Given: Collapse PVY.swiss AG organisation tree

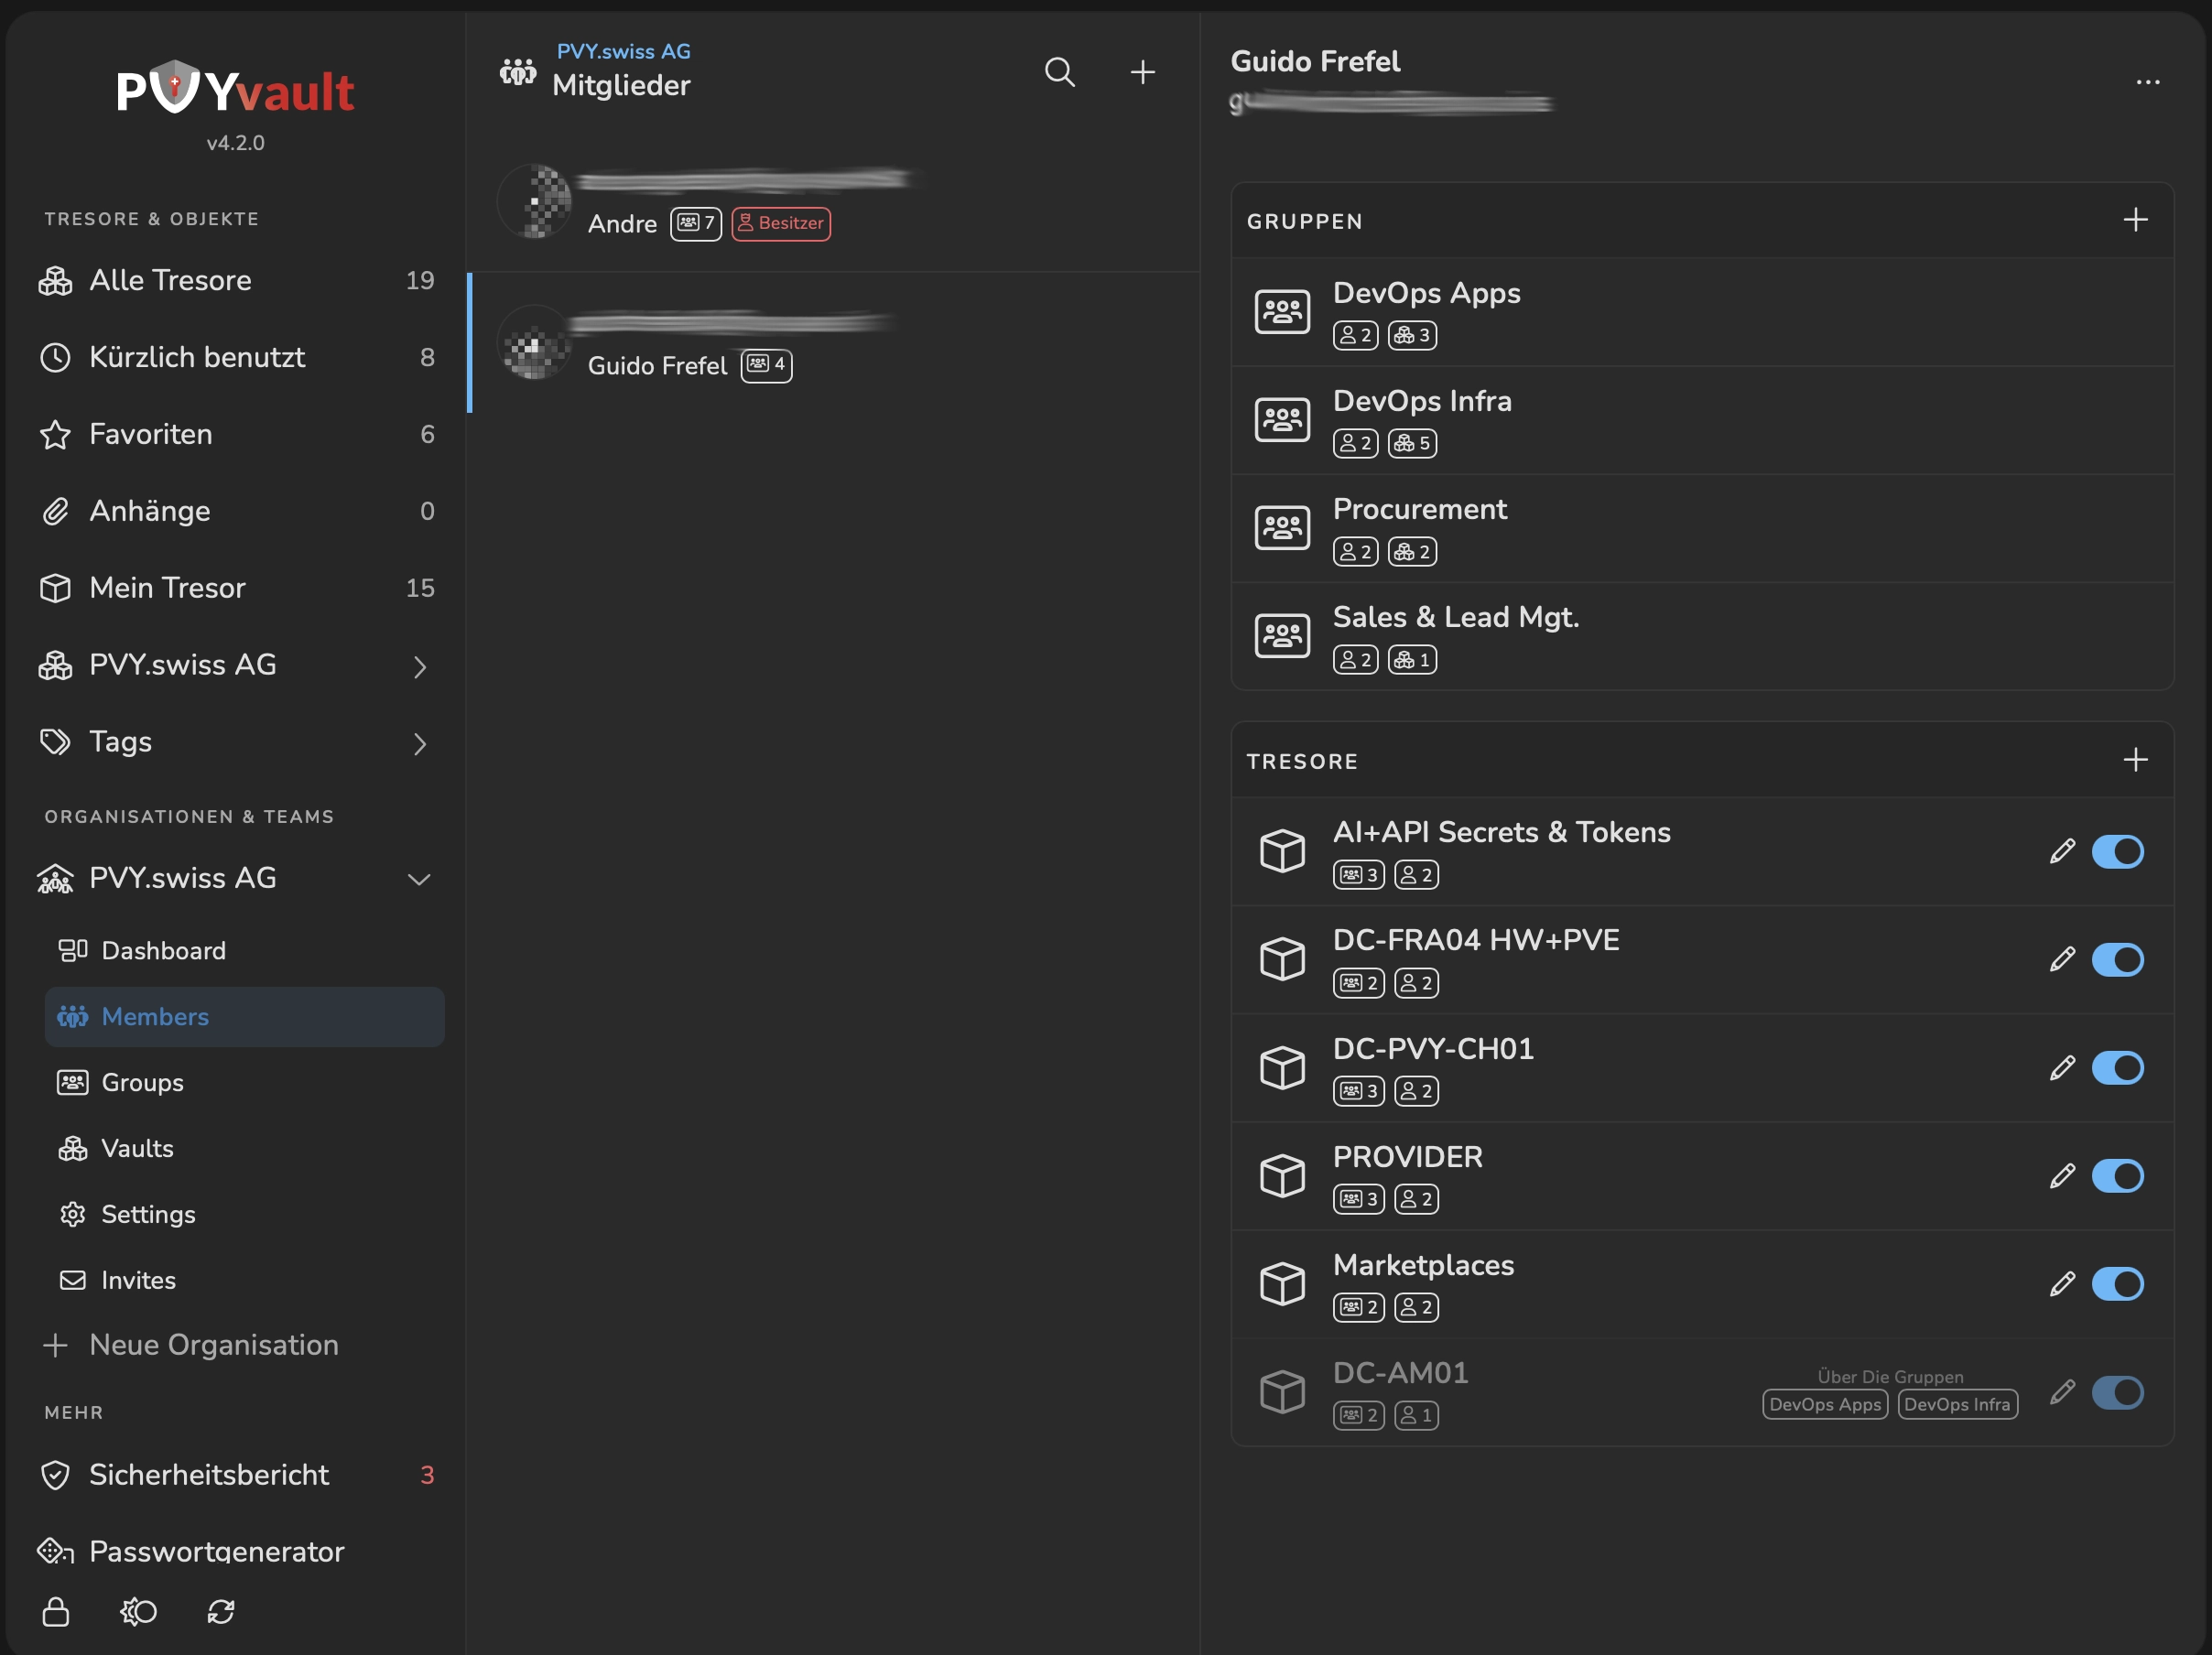Looking at the screenshot, I should point(419,879).
